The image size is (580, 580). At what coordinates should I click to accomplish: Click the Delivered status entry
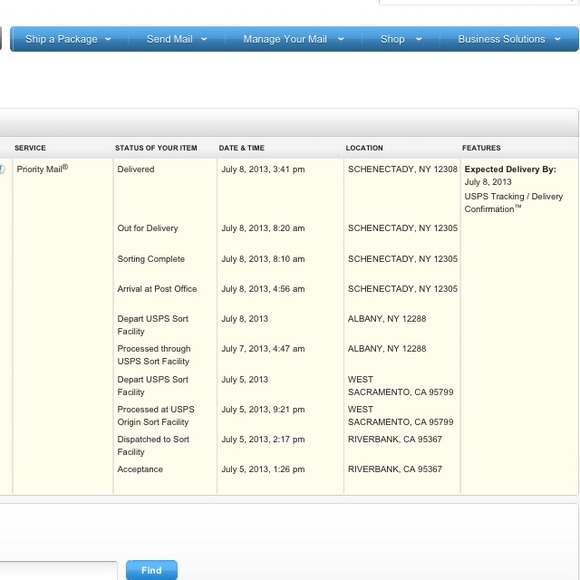click(136, 169)
